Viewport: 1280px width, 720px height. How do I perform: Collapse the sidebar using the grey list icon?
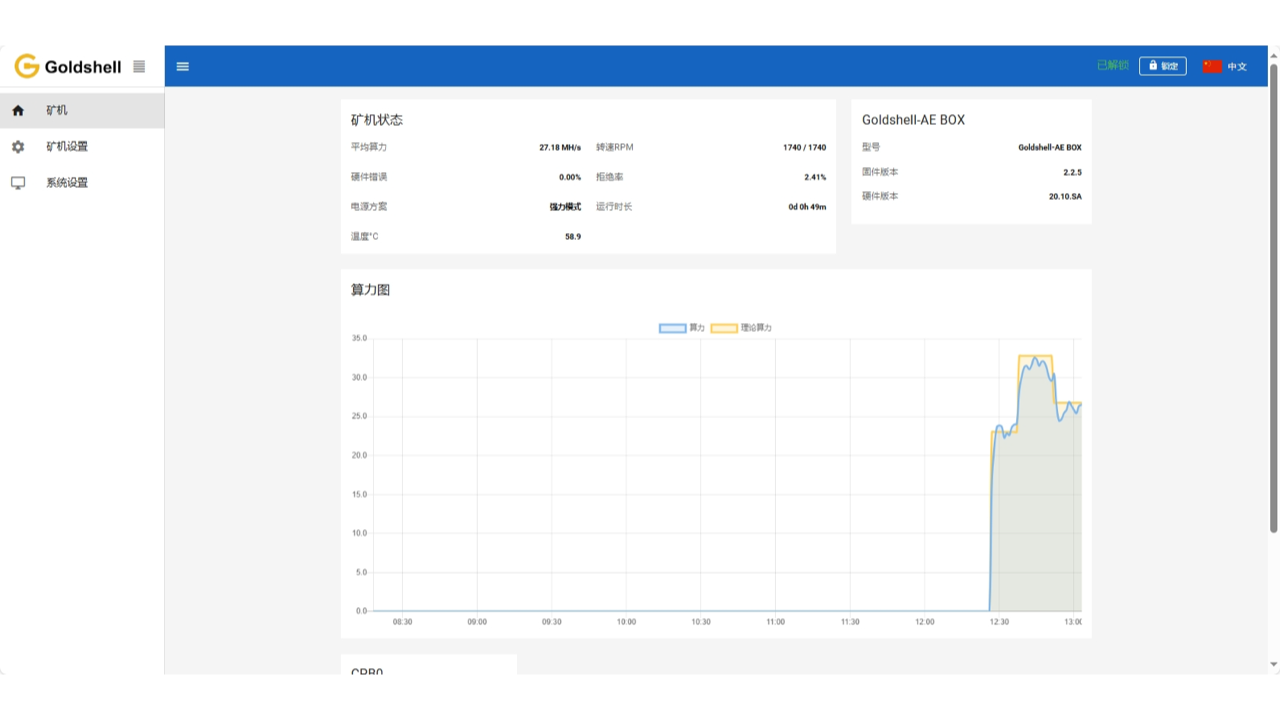click(x=139, y=67)
